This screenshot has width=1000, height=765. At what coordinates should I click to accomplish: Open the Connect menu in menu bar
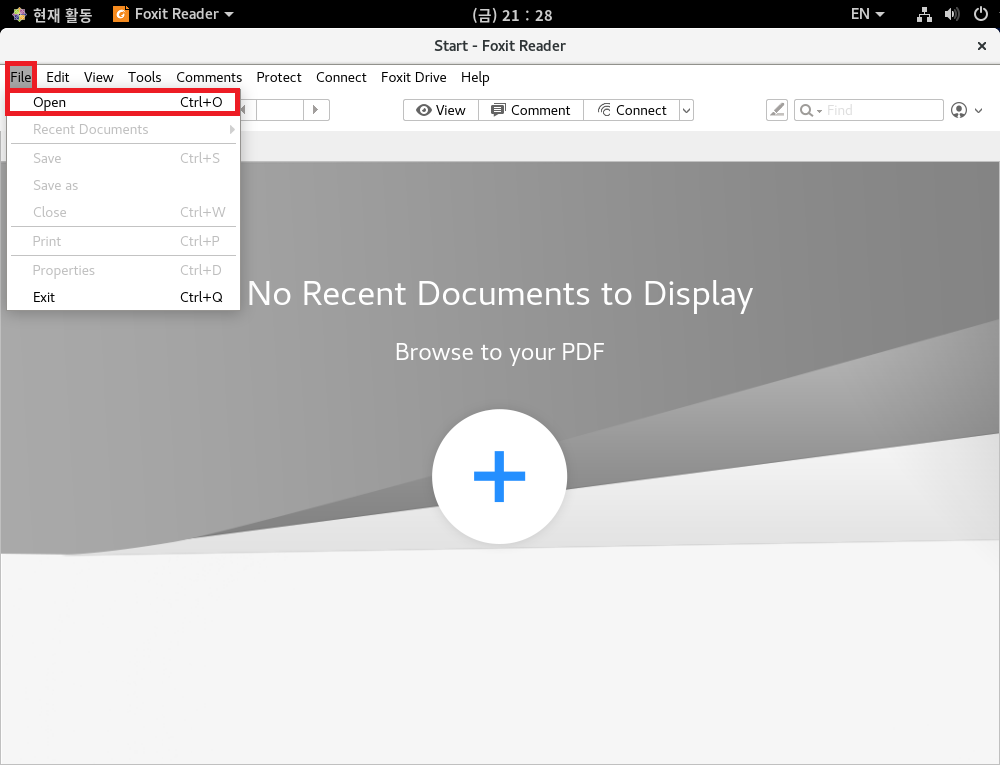341,77
